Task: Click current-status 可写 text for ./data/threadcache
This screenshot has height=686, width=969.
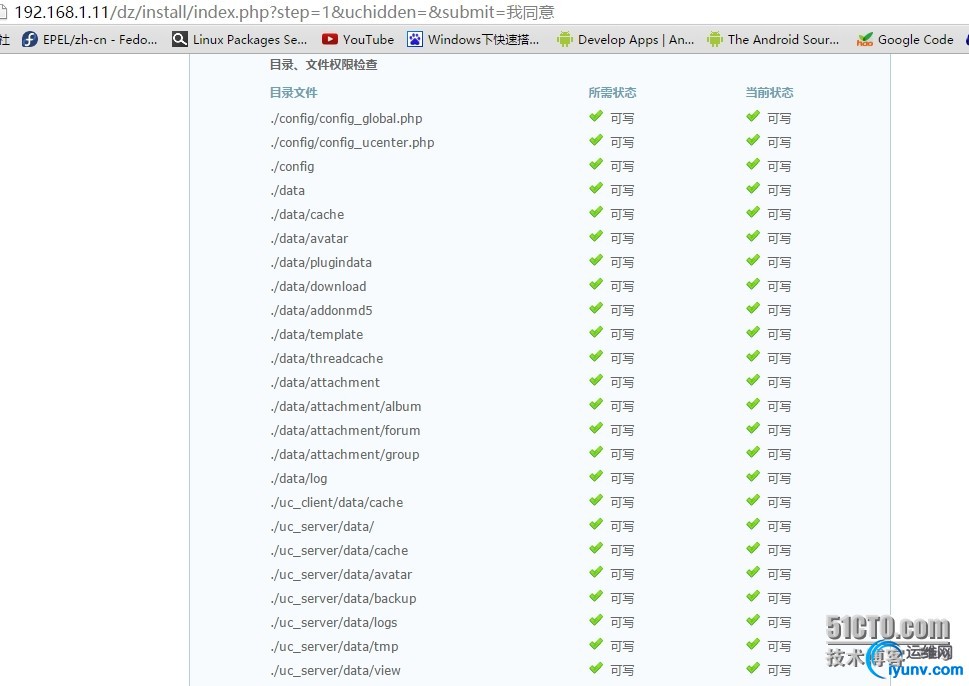Action: click(x=779, y=359)
